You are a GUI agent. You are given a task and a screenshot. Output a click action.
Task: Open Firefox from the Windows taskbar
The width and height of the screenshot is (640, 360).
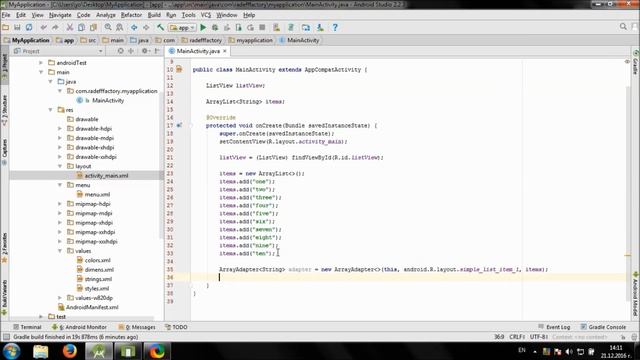(x=70, y=351)
